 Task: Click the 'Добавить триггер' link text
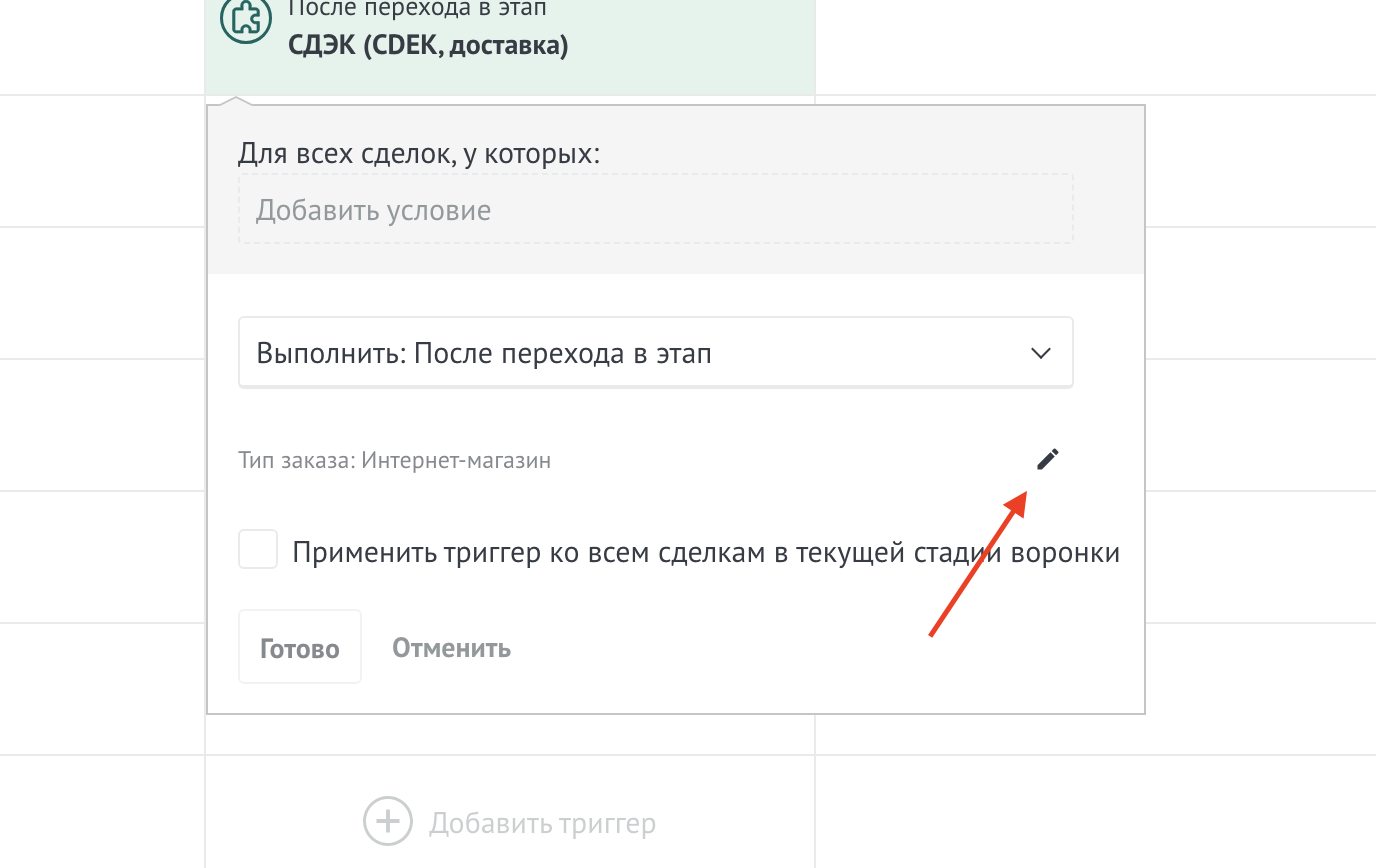point(542,823)
